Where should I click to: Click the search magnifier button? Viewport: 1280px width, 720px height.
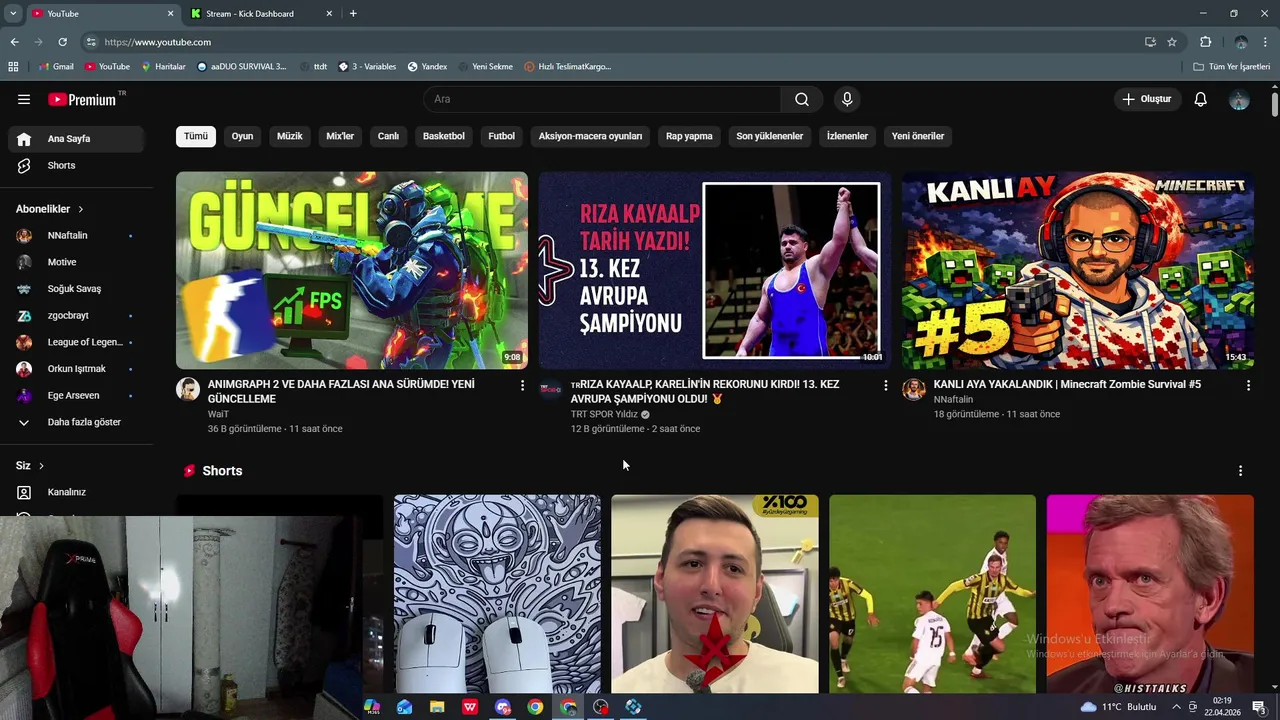(x=802, y=99)
